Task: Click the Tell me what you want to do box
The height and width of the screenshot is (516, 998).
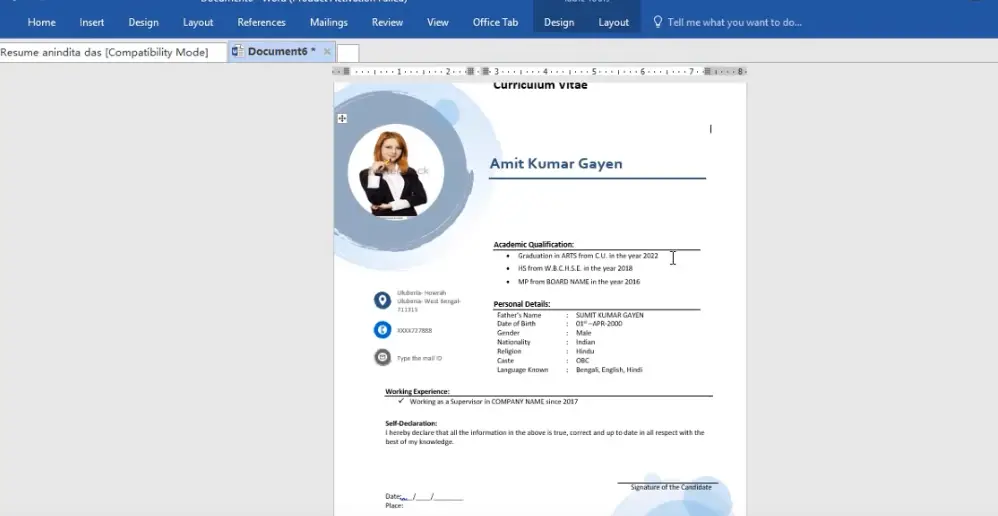Action: [734, 22]
